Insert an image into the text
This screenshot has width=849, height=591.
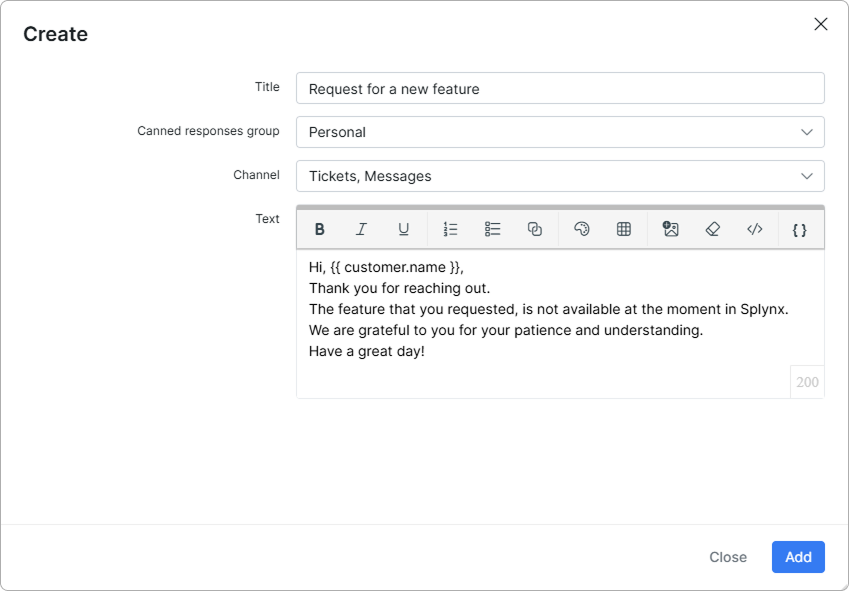click(x=670, y=229)
